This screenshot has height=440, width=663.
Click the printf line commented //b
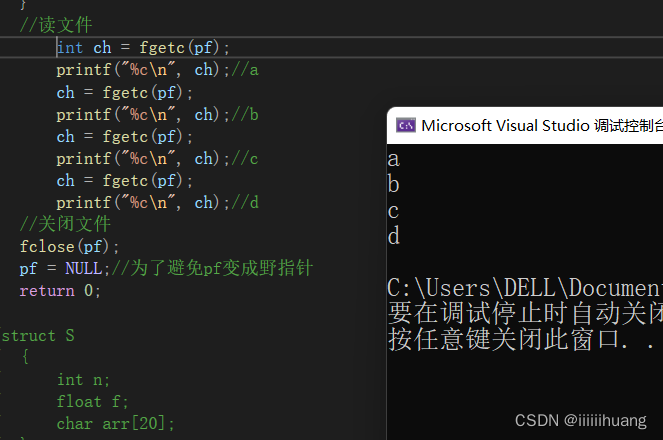157,115
